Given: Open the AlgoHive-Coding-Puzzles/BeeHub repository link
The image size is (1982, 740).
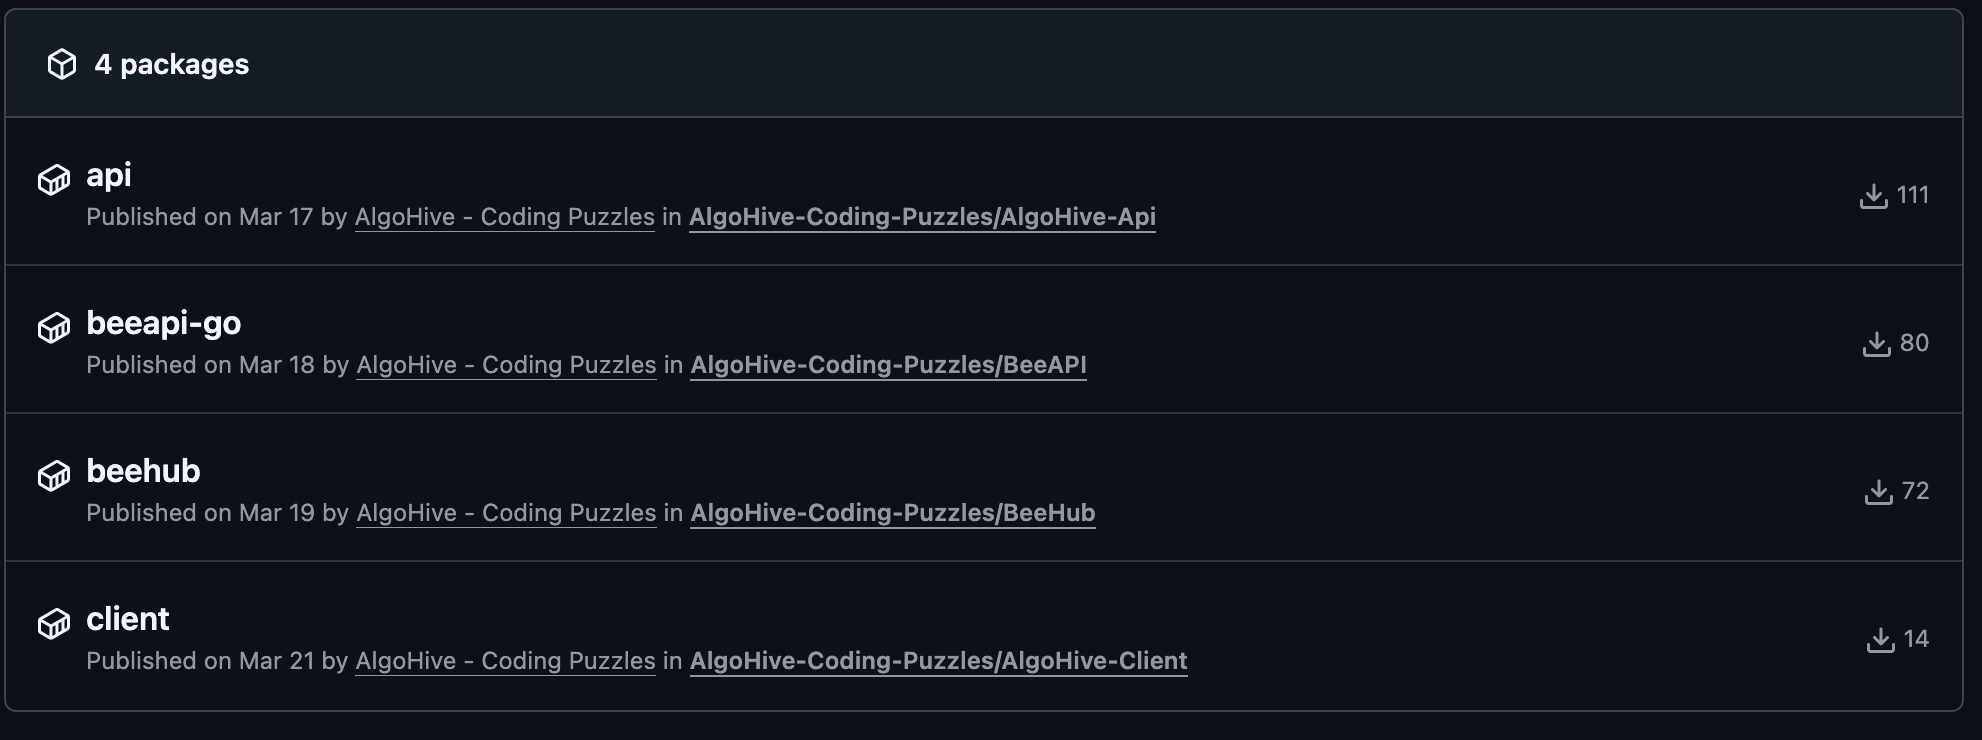Looking at the screenshot, I should coord(893,513).
